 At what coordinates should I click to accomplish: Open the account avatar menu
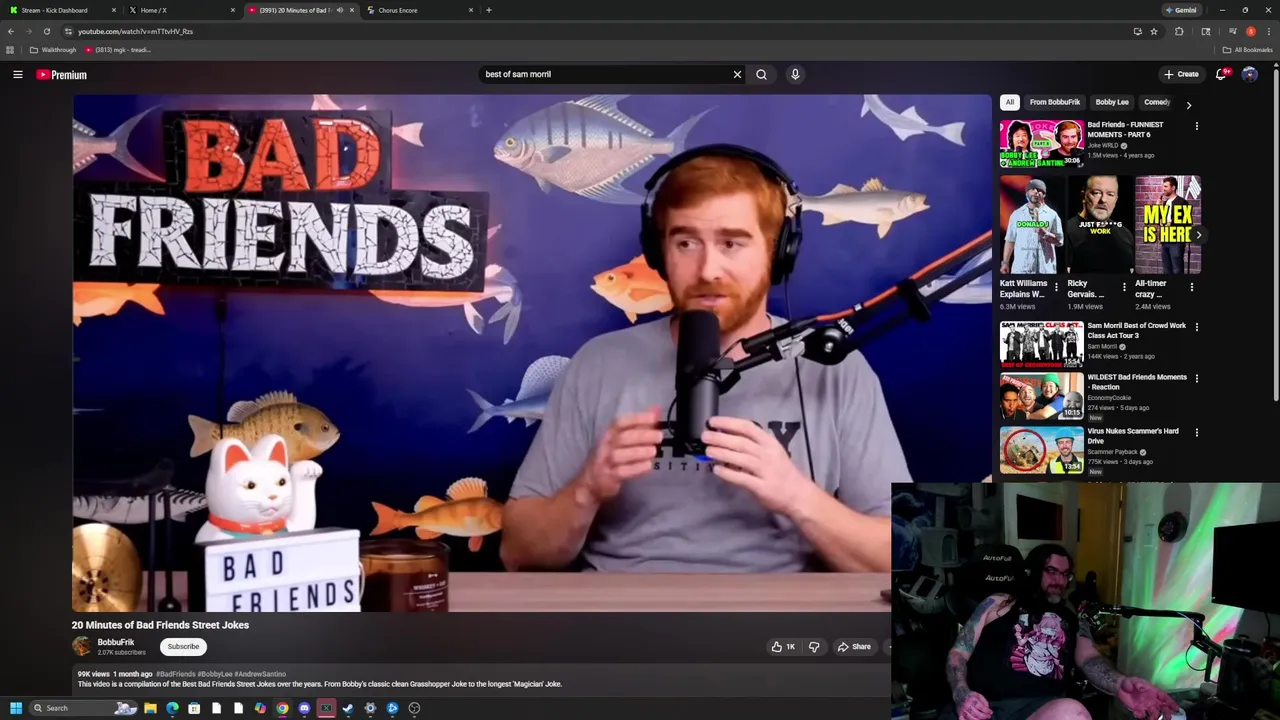point(1249,74)
